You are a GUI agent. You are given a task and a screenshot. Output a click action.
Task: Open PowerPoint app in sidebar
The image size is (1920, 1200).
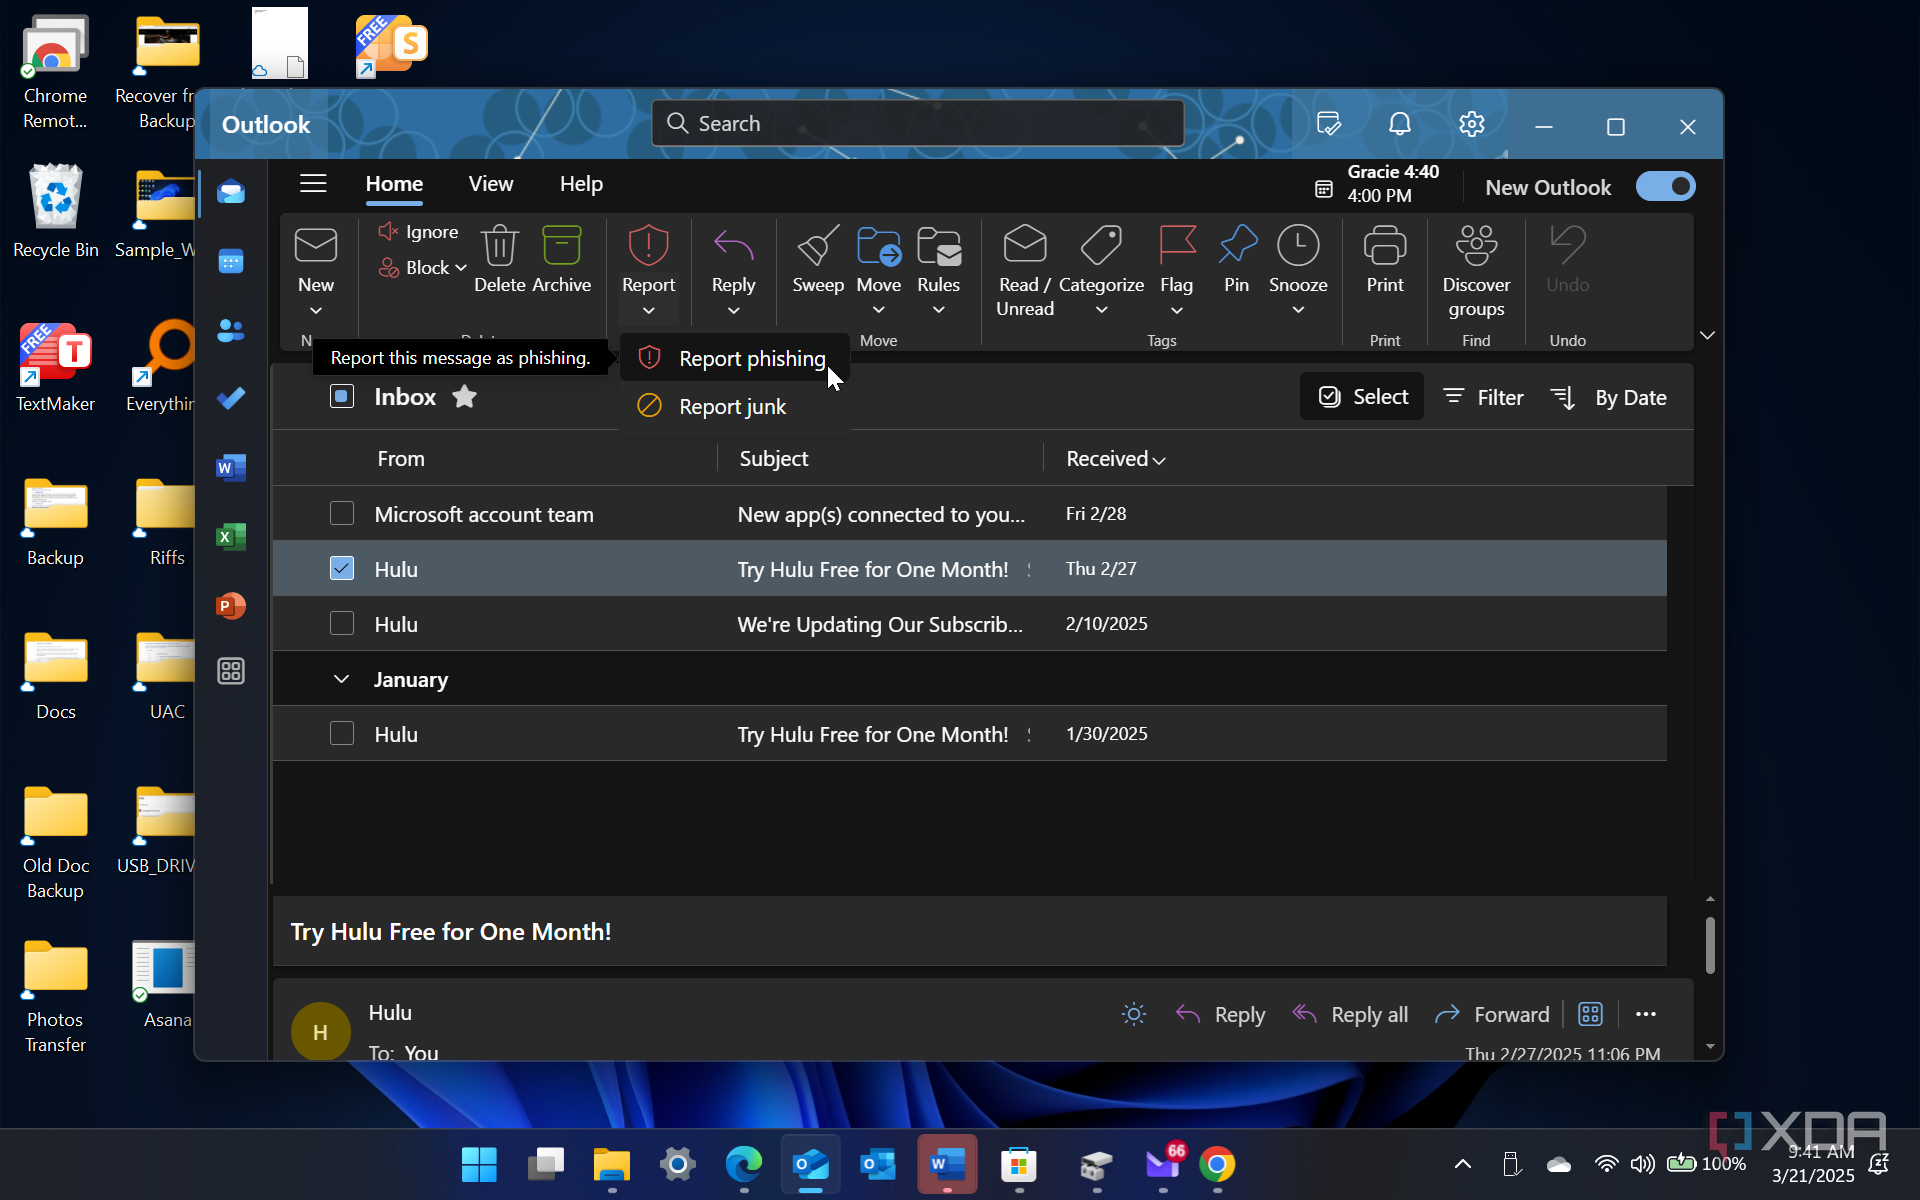[x=231, y=605]
